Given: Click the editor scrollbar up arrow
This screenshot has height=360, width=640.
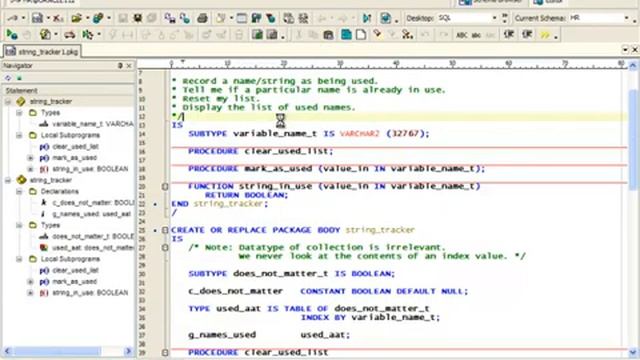Looking at the screenshot, I should pyautogui.click(x=633, y=65).
